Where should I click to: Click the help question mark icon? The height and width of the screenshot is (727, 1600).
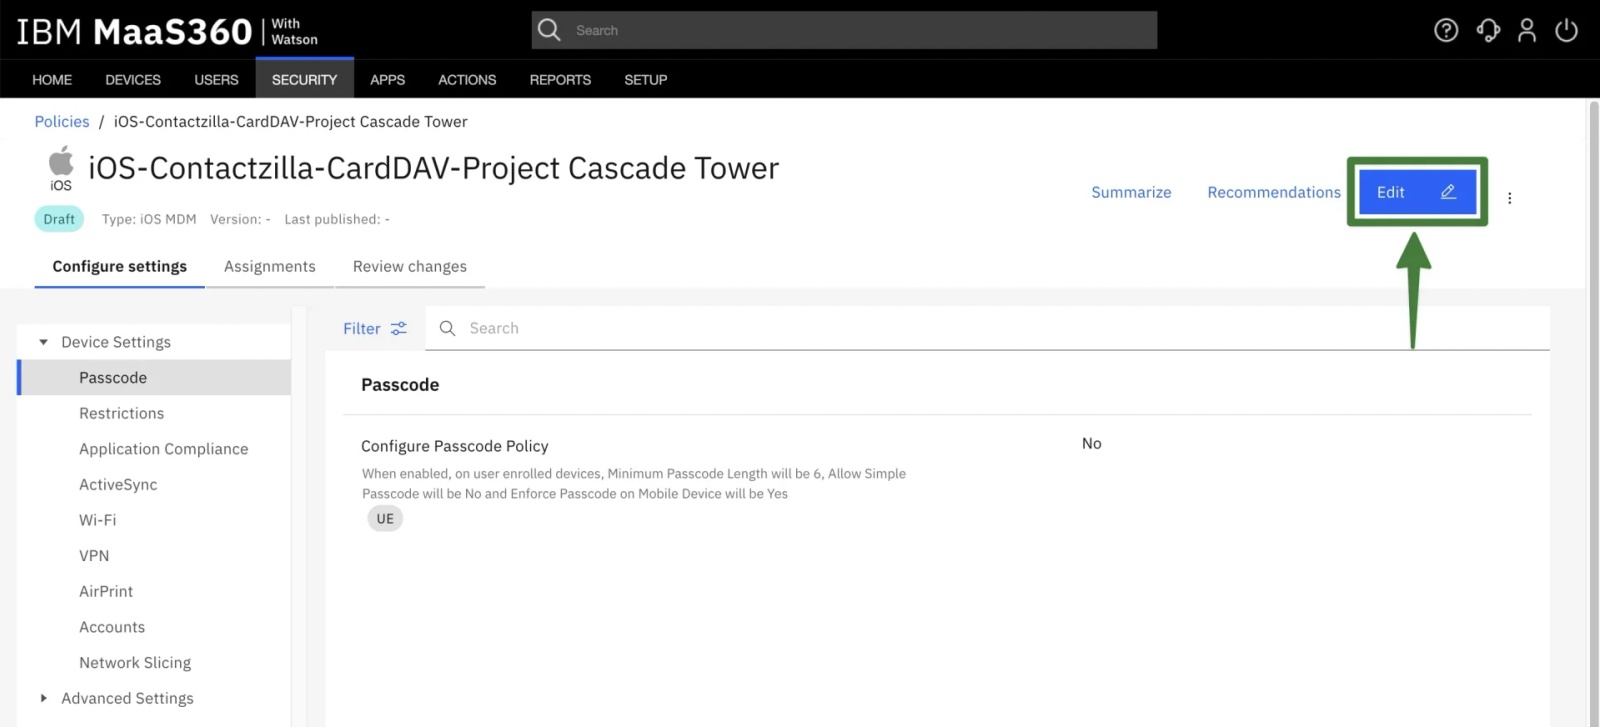(1446, 30)
